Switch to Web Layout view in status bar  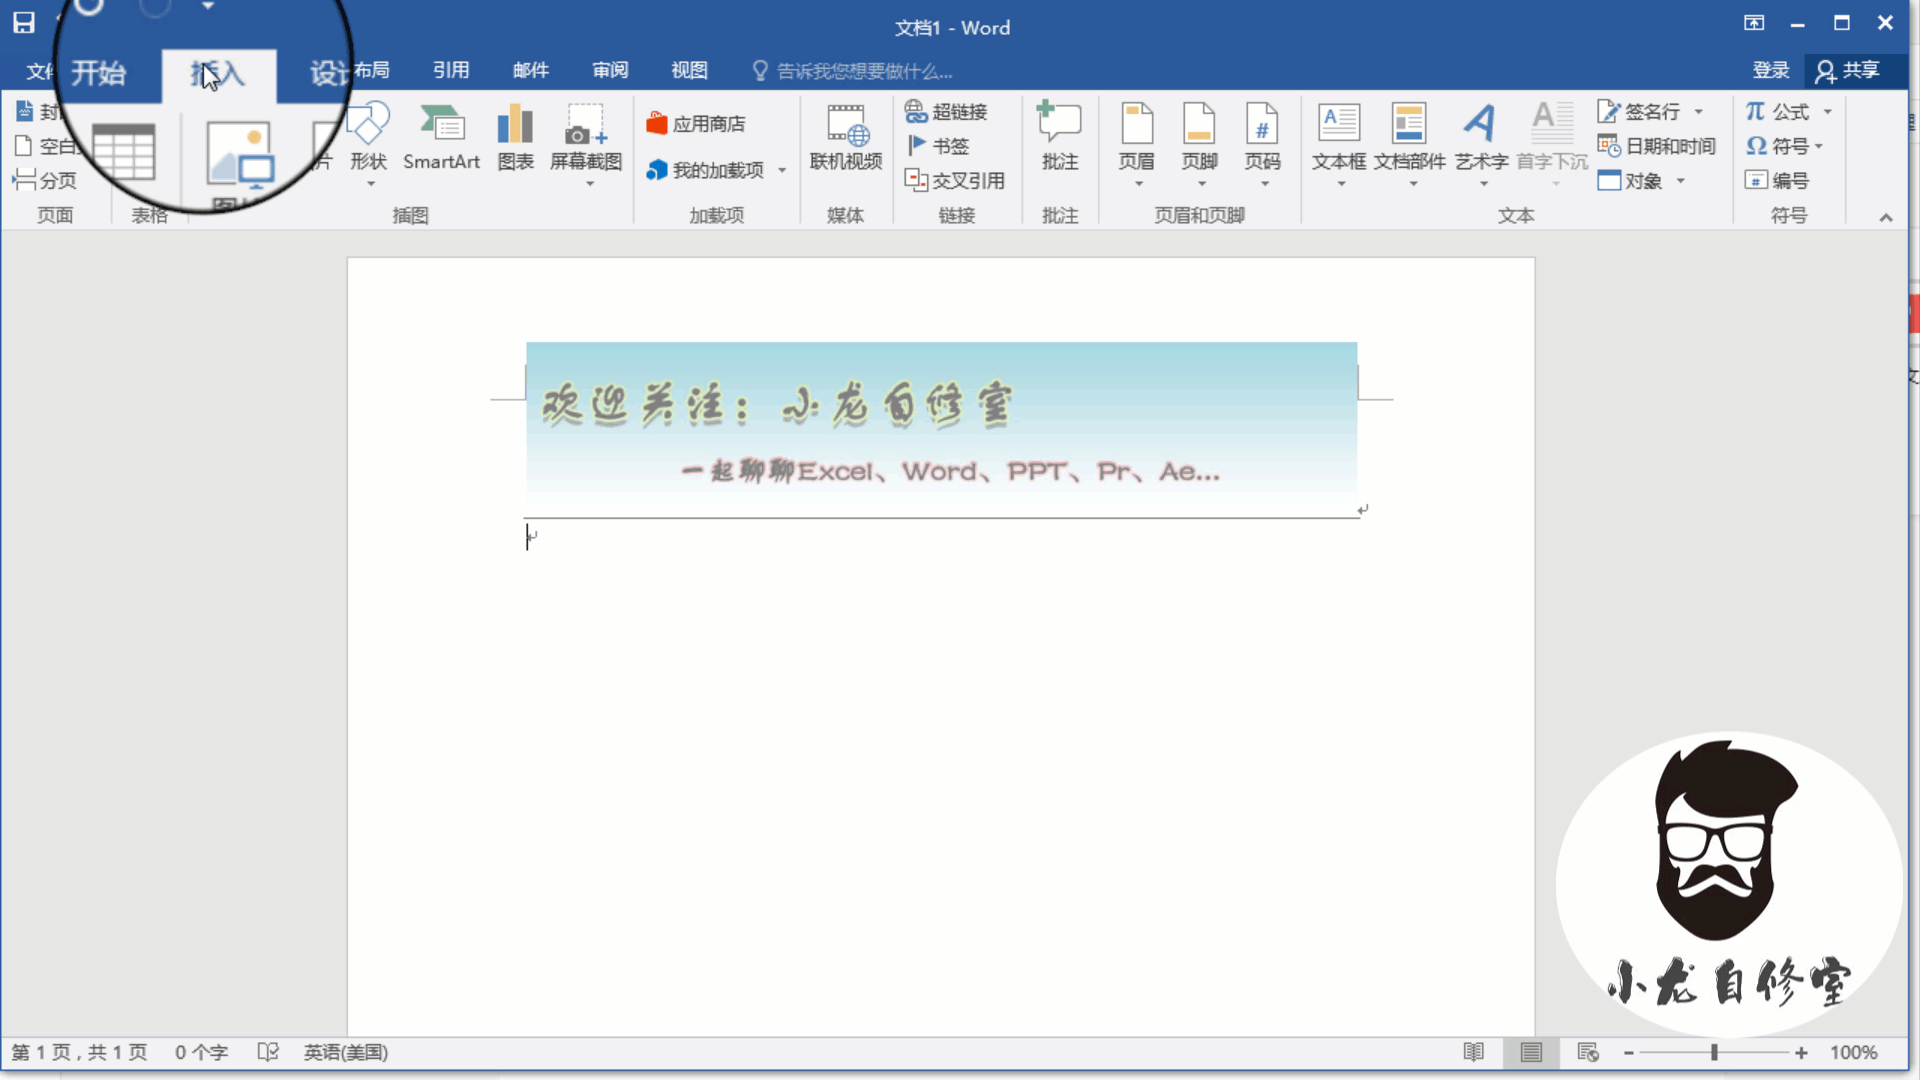tap(1588, 1052)
